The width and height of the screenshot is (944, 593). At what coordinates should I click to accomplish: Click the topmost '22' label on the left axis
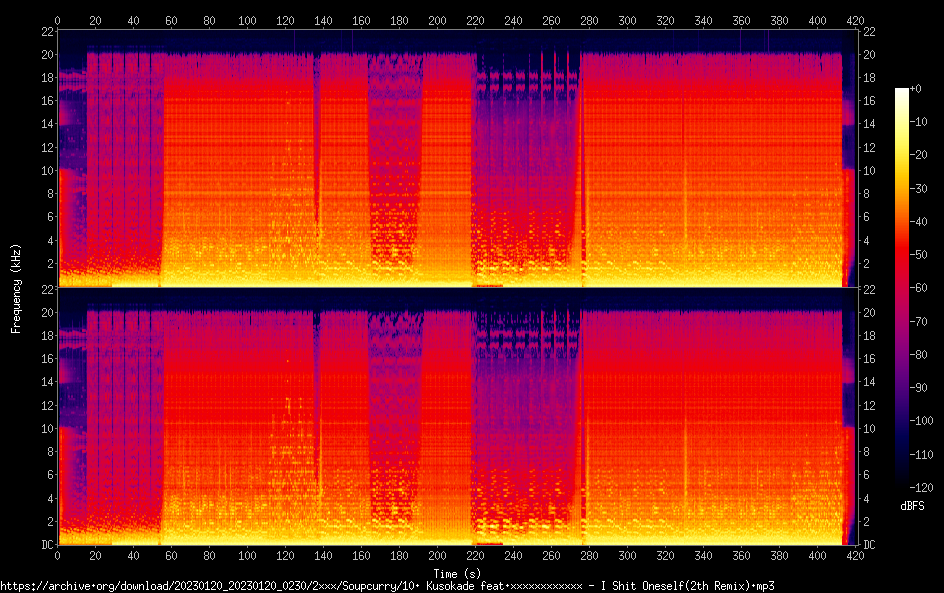pyautogui.click(x=45, y=32)
